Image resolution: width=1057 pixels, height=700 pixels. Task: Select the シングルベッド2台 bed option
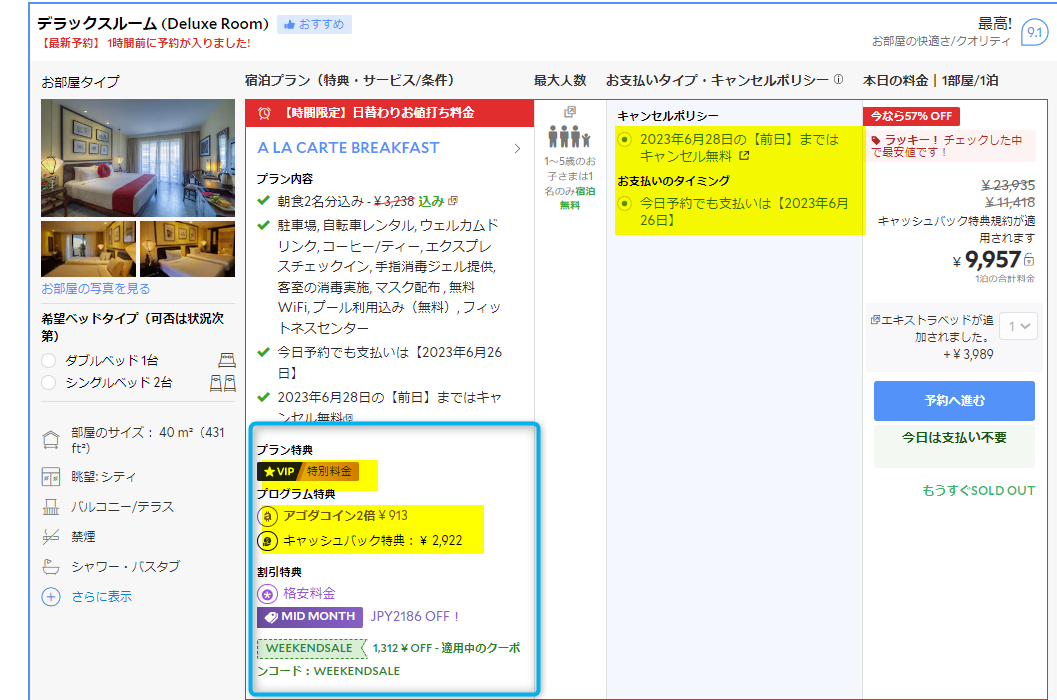click(x=49, y=382)
